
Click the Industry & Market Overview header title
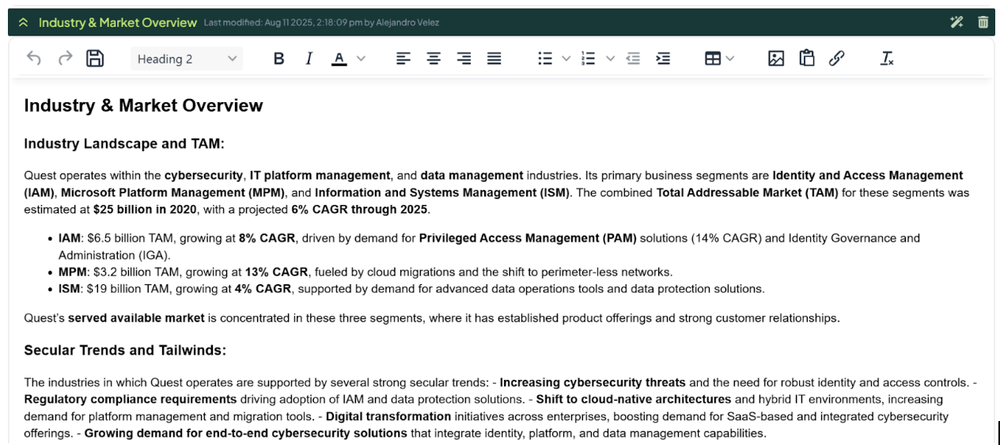click(x=118, y=22)
